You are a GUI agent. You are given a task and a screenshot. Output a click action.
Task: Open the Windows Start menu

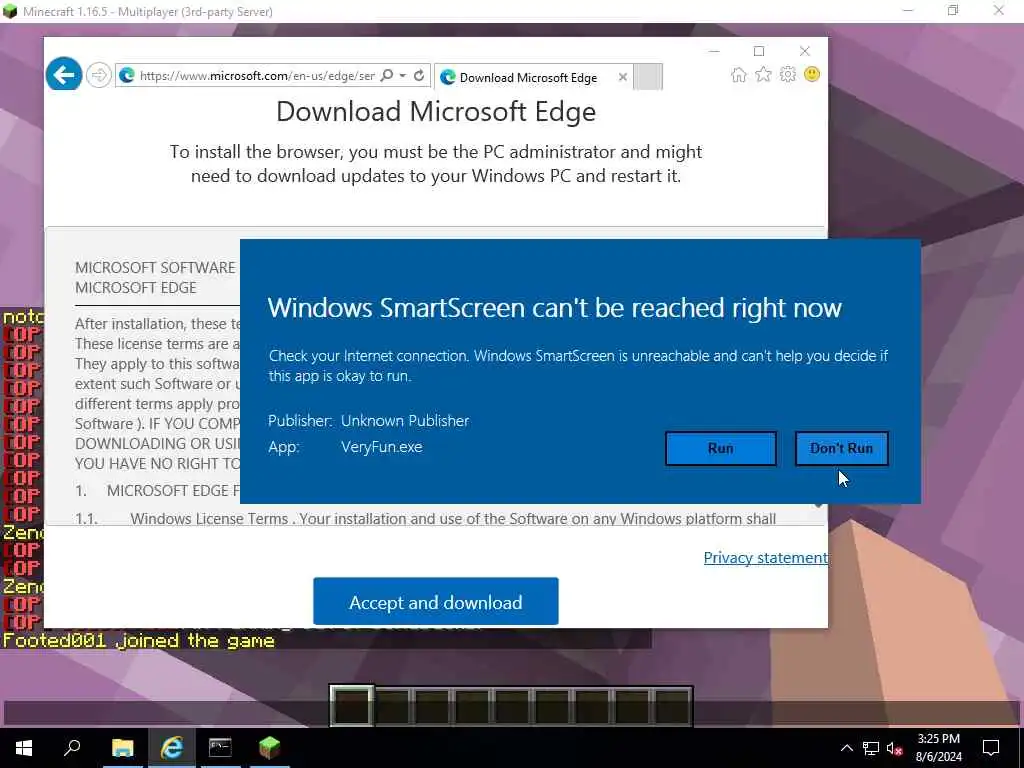[24, 748]
